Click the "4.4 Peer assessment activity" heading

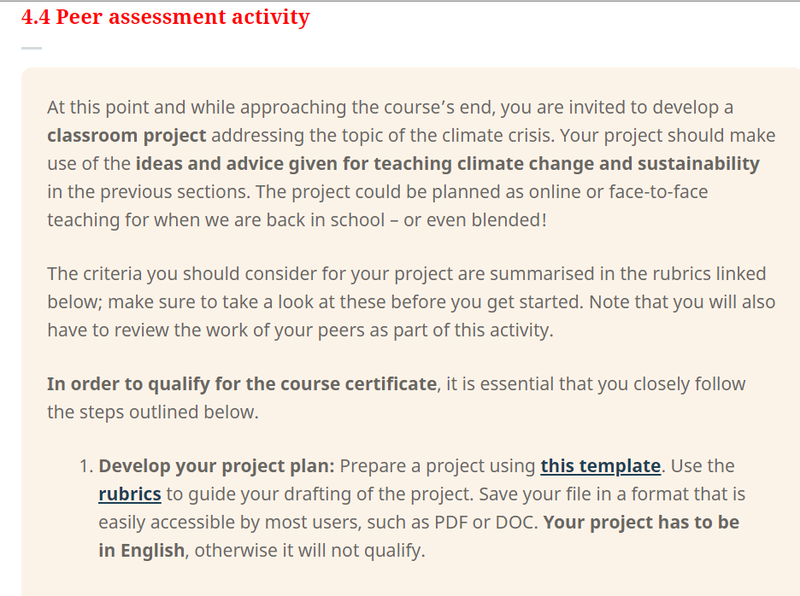pos(165,17)
